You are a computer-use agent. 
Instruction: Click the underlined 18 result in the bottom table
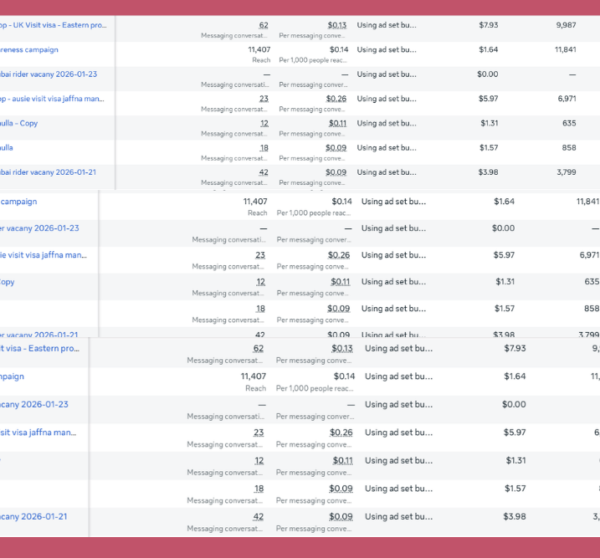258,488
